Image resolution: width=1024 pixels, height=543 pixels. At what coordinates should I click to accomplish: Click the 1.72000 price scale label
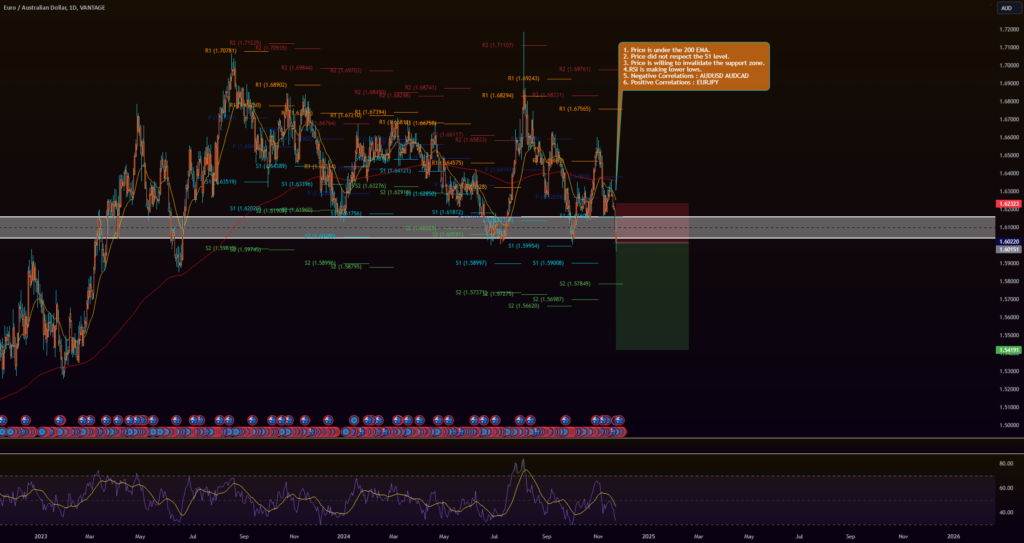click(x=1008, y=29)
